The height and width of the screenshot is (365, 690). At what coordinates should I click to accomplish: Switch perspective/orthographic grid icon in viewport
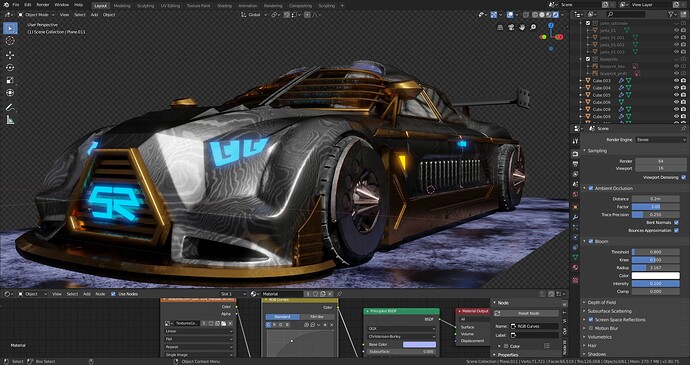pyautogui.click(x=500, y=27)
